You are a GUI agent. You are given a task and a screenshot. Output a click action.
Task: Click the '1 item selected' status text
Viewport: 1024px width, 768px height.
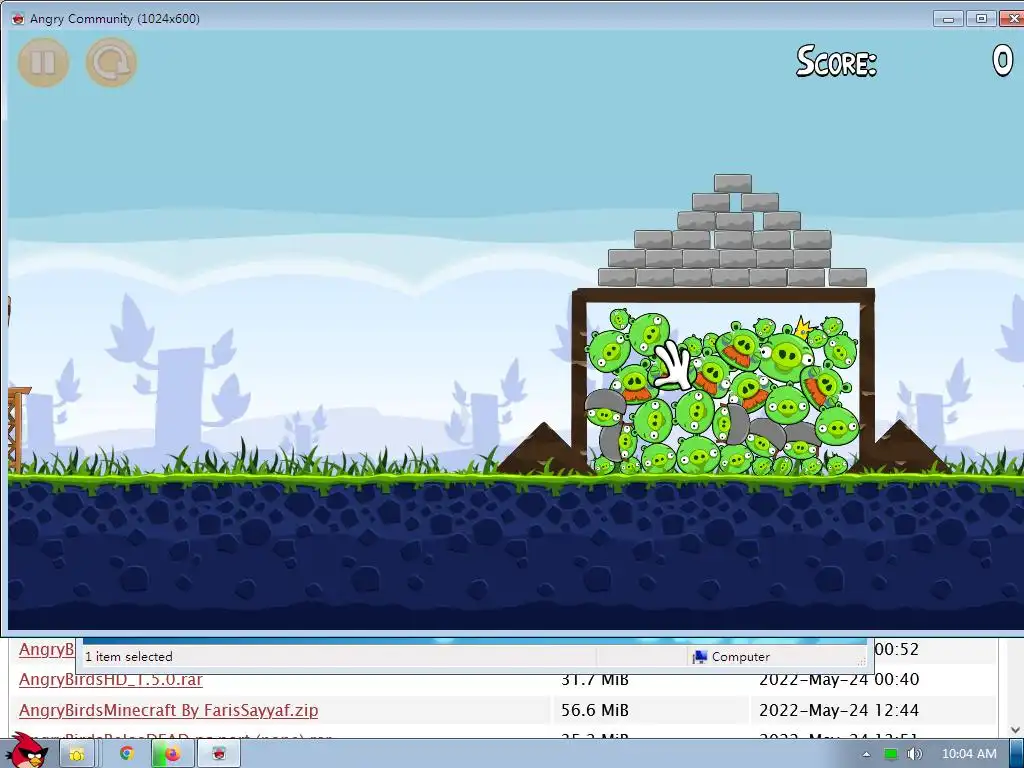[129, 657]
